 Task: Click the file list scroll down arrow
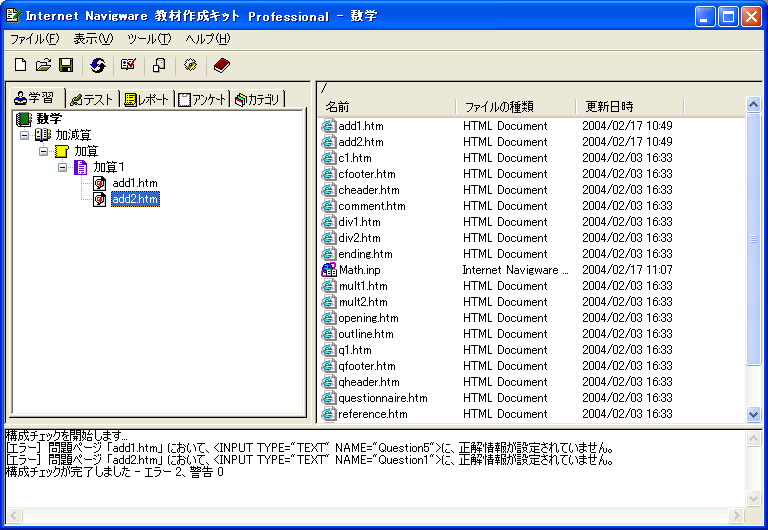click(x=754, y=414)
